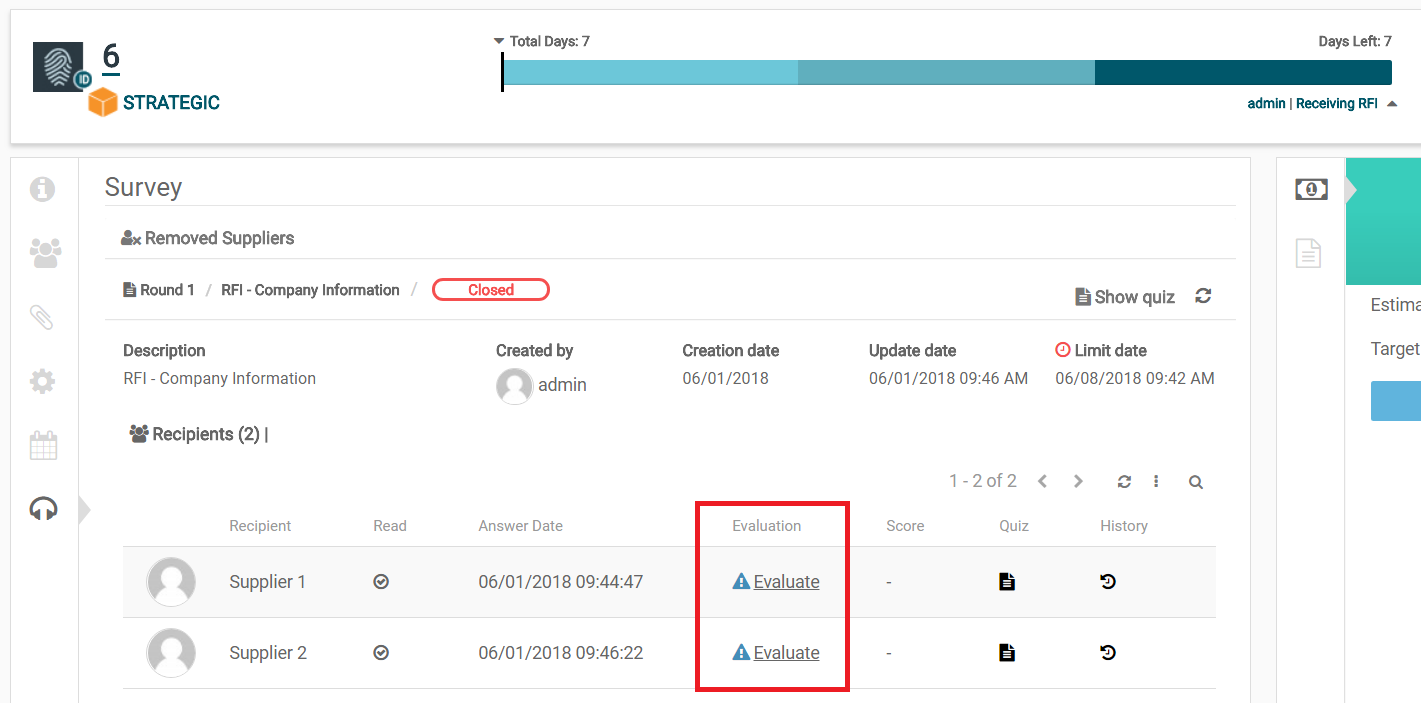Open attachments paperclip in sidebar
Viewport: 1421px width, 703px height.
[x=42, y=318]
